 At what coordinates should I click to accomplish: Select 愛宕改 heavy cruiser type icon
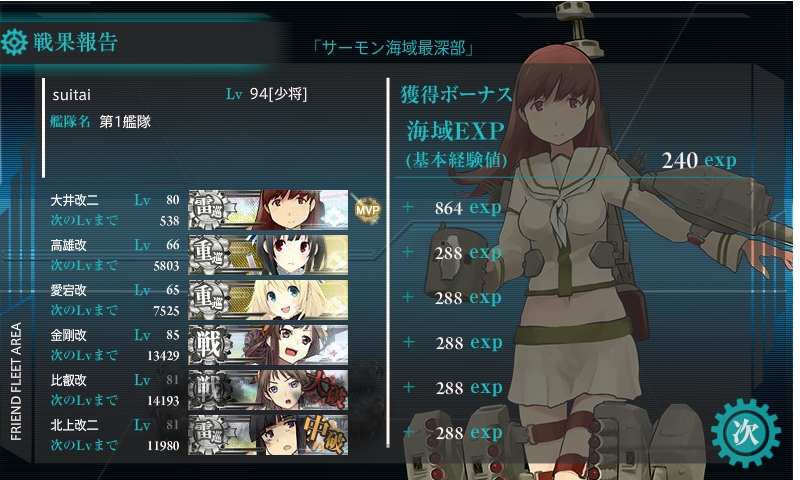click(x=209, y=299)
